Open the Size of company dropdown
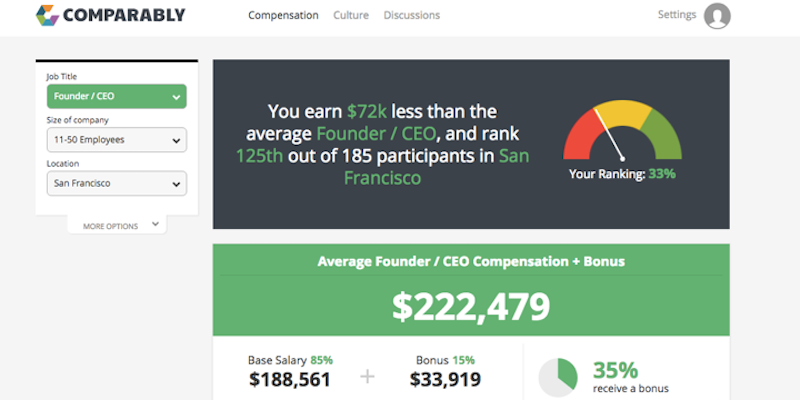The height and width of the screenshot is (400, 800). pos(116,140)
